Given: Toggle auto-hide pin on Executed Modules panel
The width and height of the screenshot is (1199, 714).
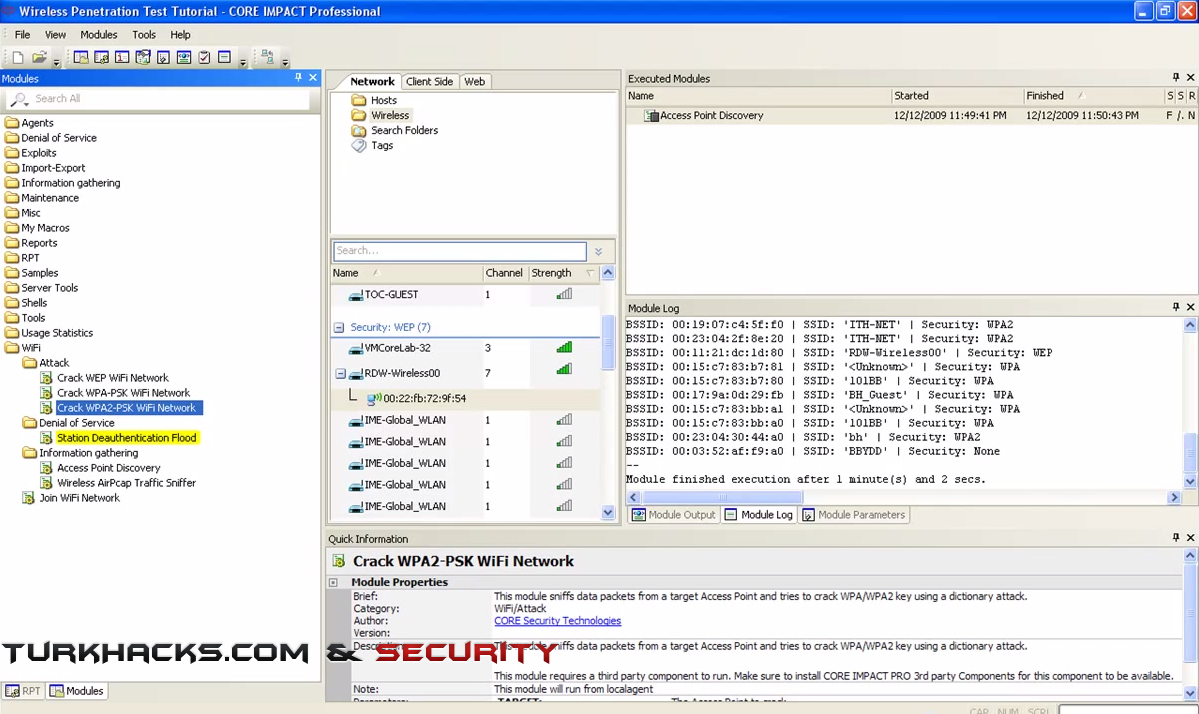Looking at the screenshot, I should [x=1175, y=77].
